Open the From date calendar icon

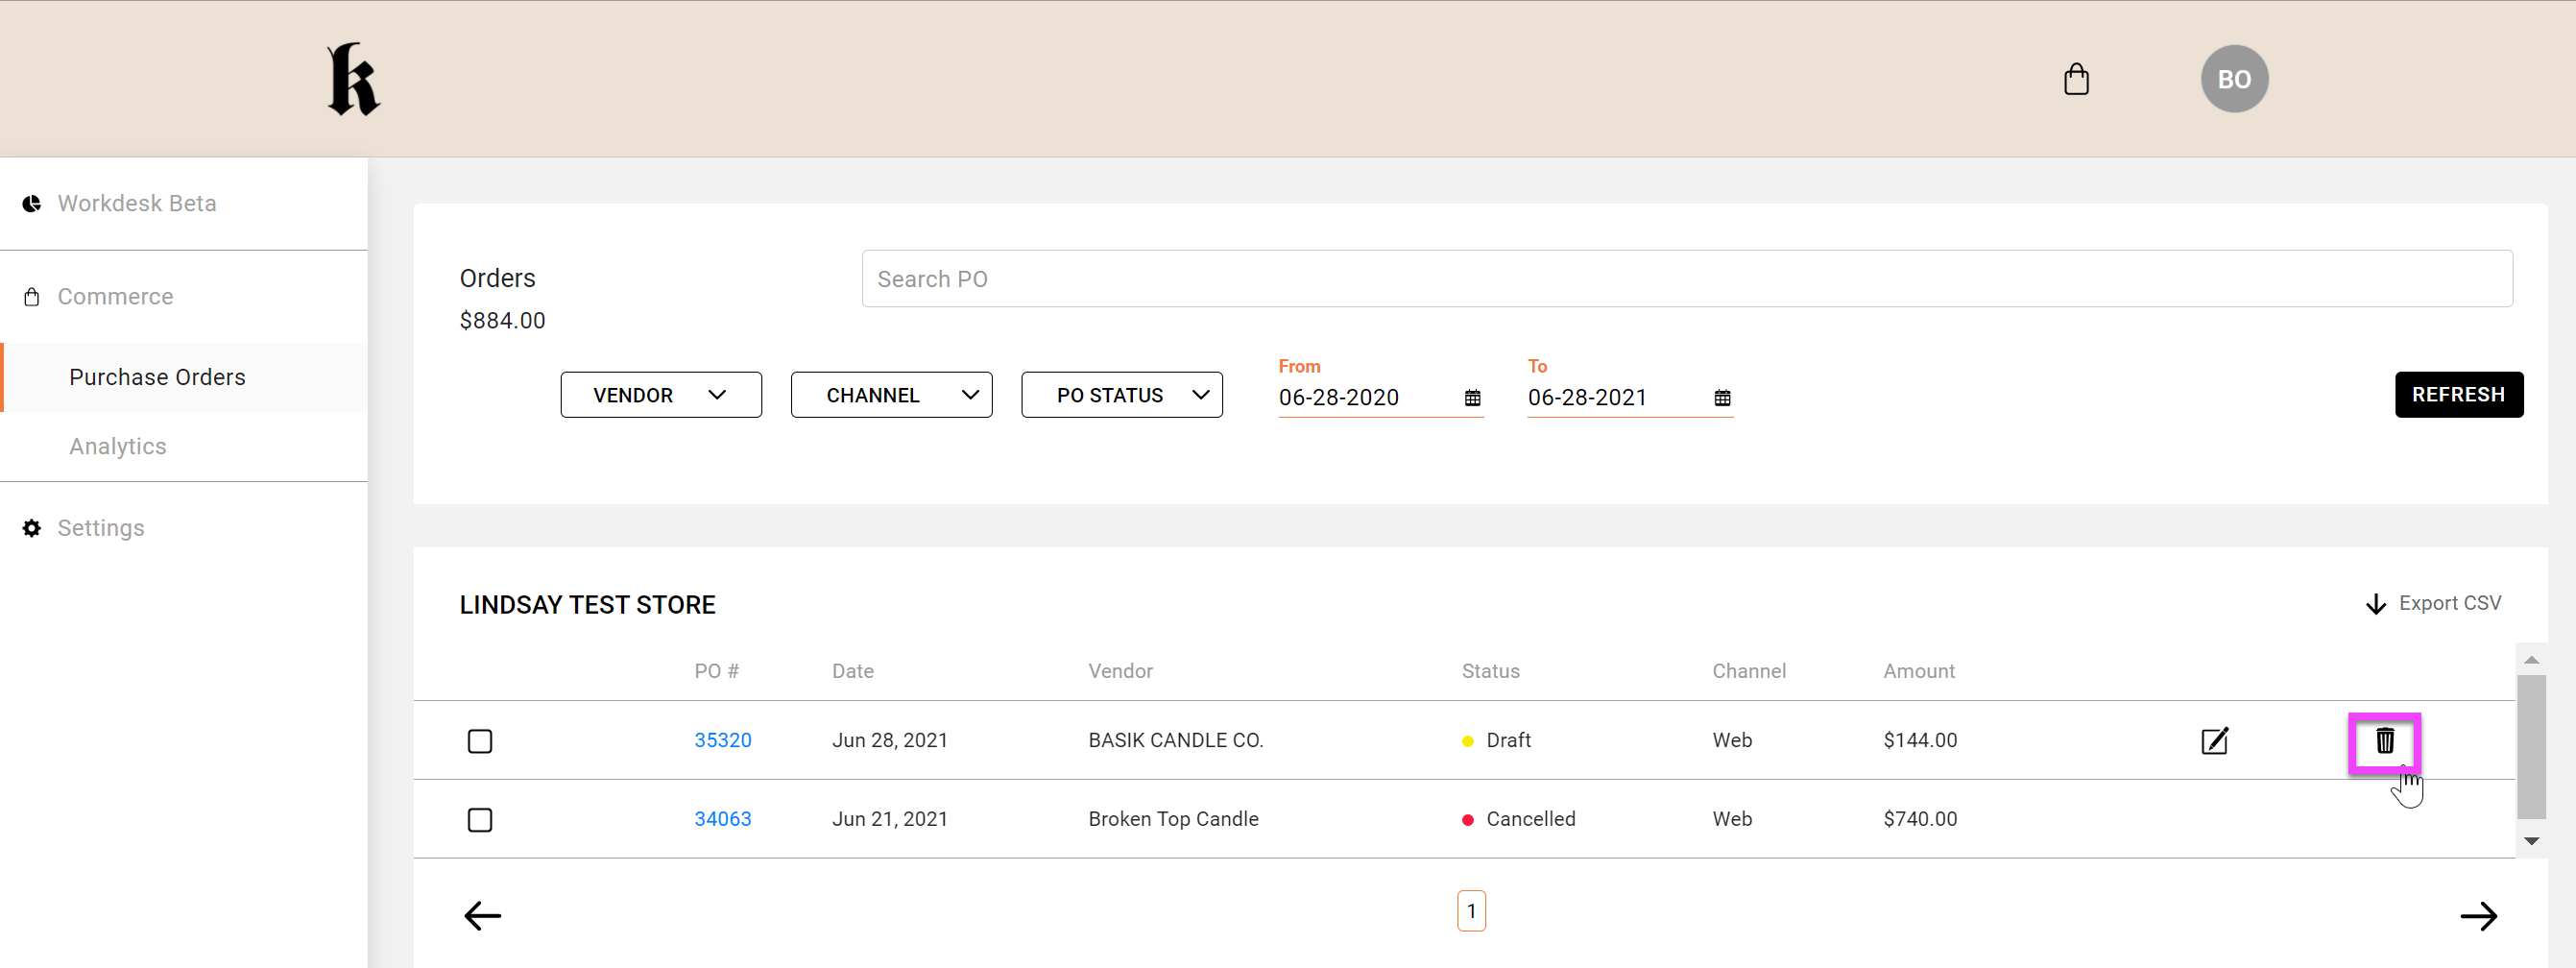point(1472,398)
